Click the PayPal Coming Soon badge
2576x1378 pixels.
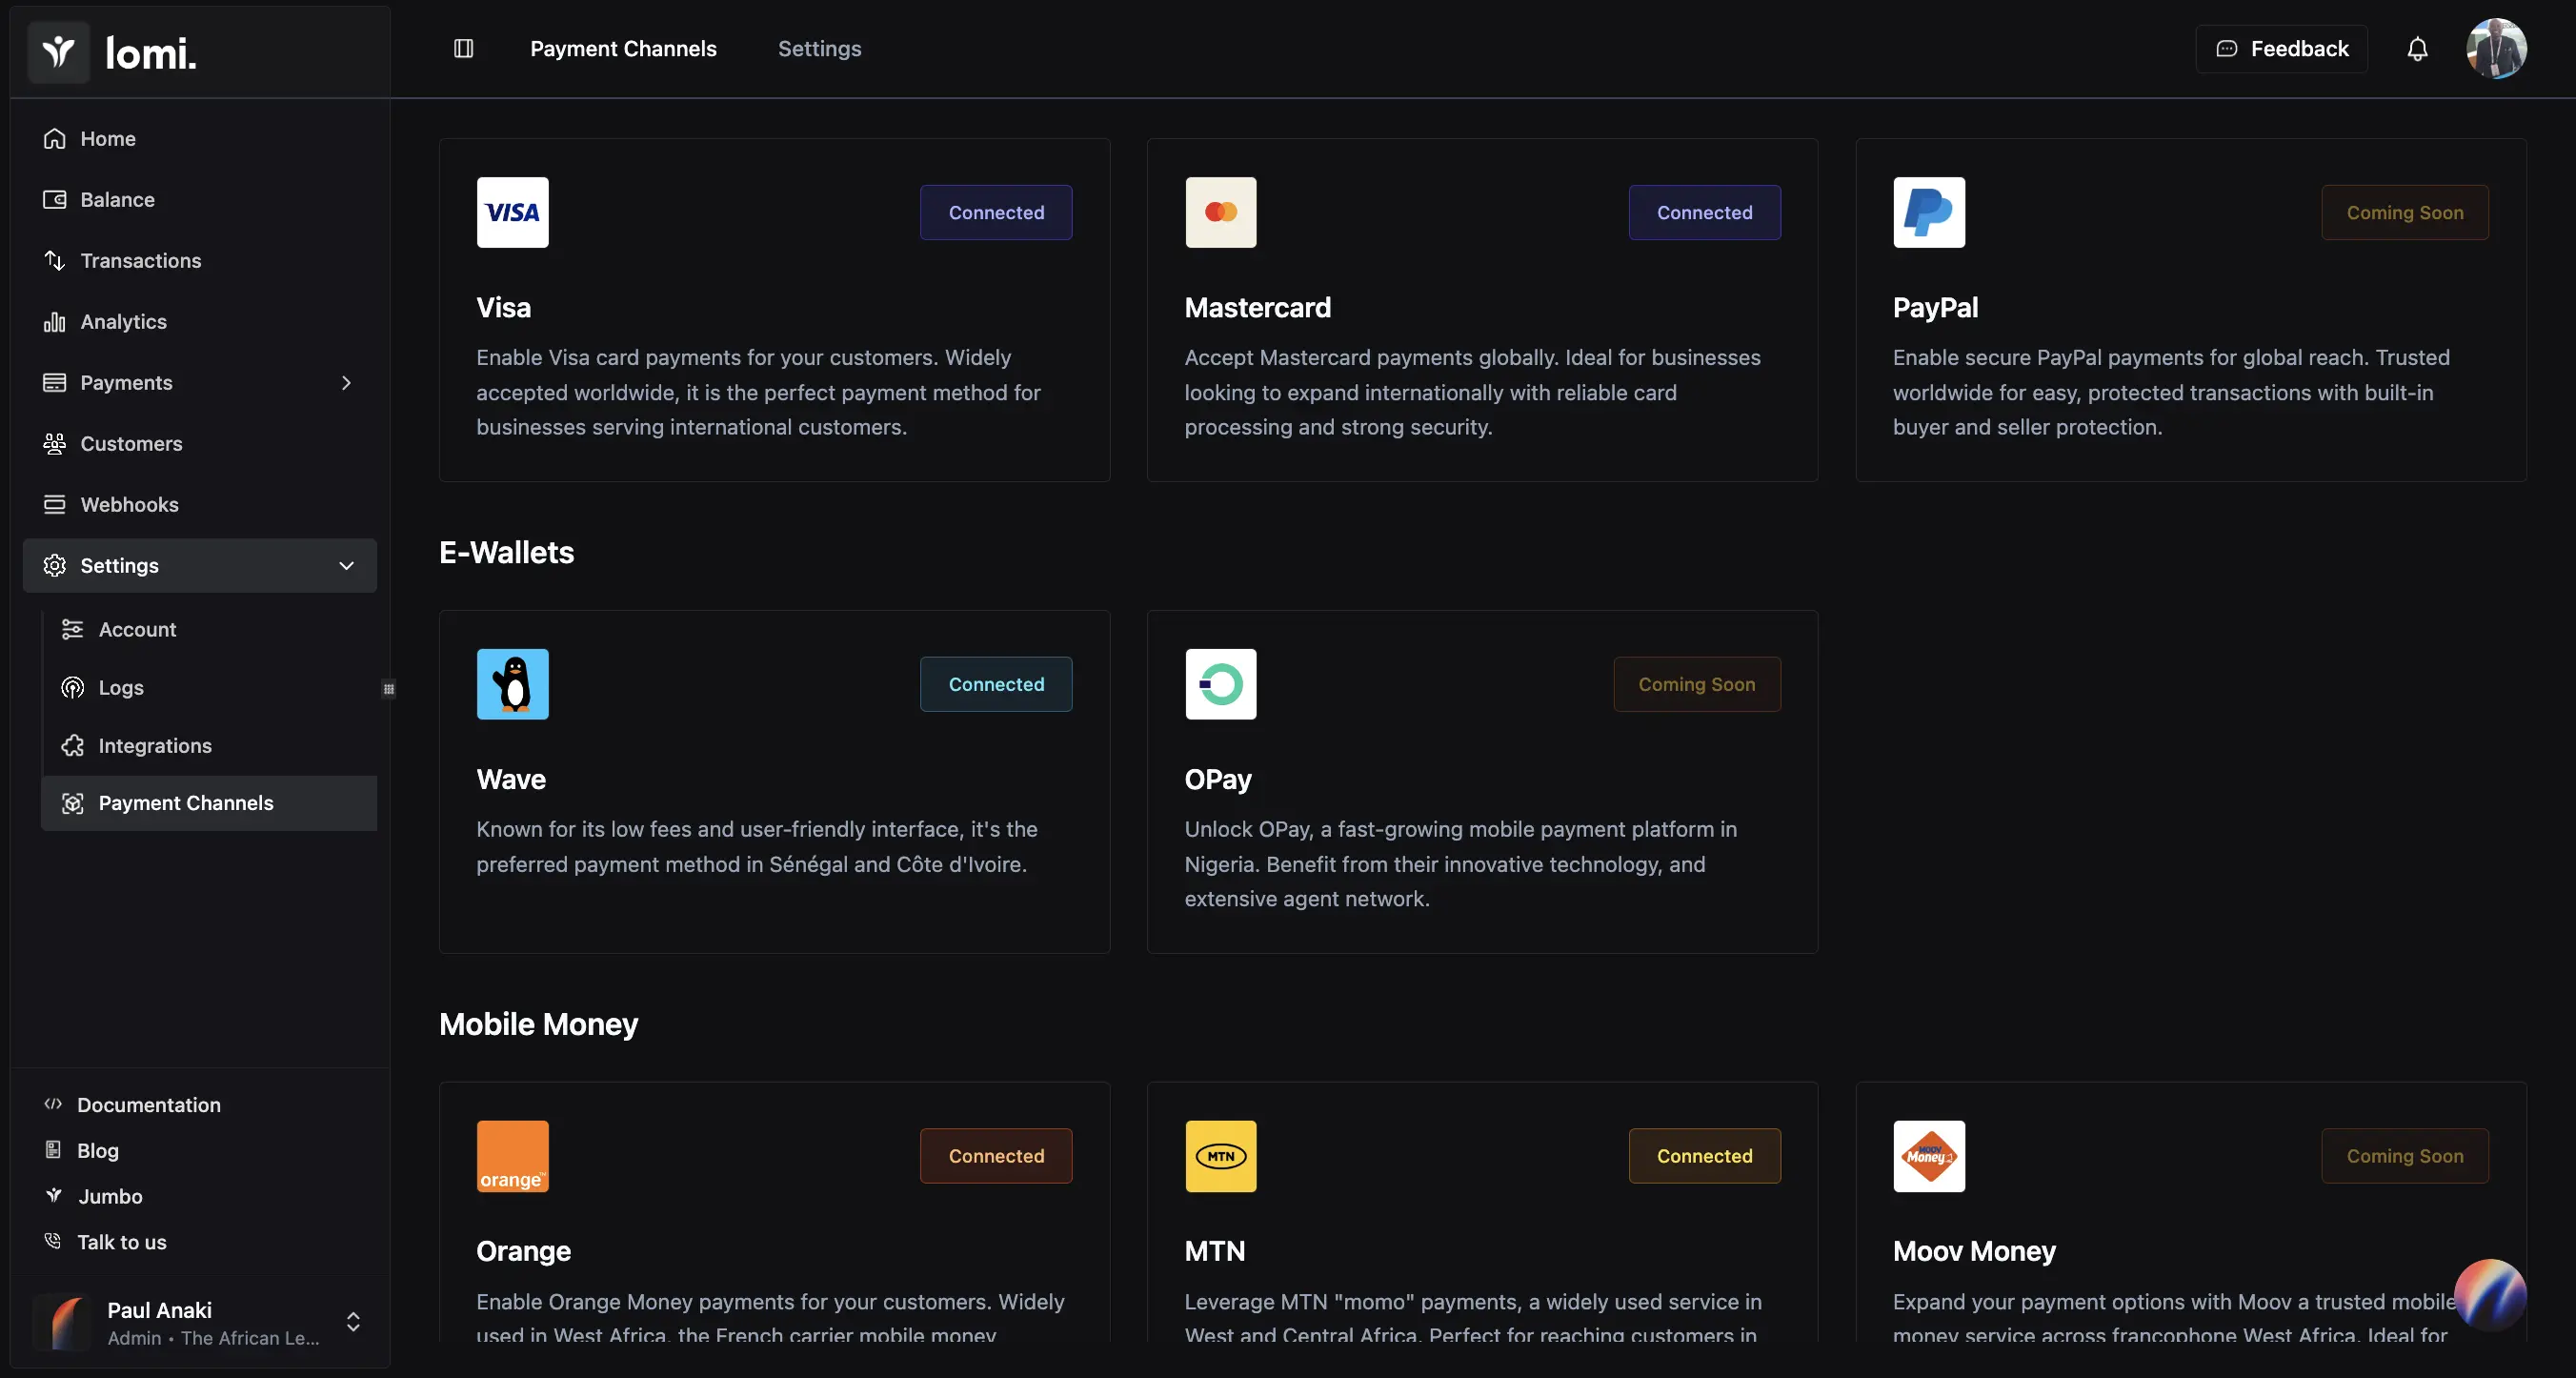click(2404, 212)
